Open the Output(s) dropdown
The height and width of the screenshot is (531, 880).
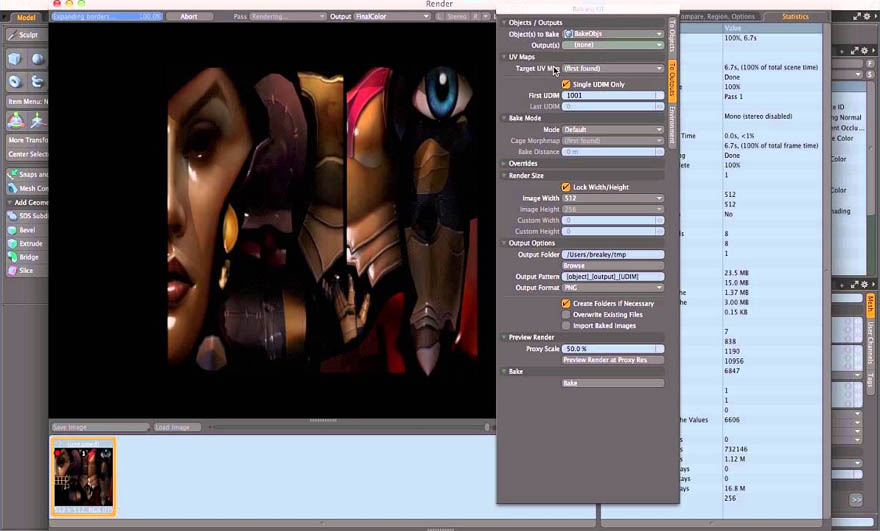click(x=613, y=45)
